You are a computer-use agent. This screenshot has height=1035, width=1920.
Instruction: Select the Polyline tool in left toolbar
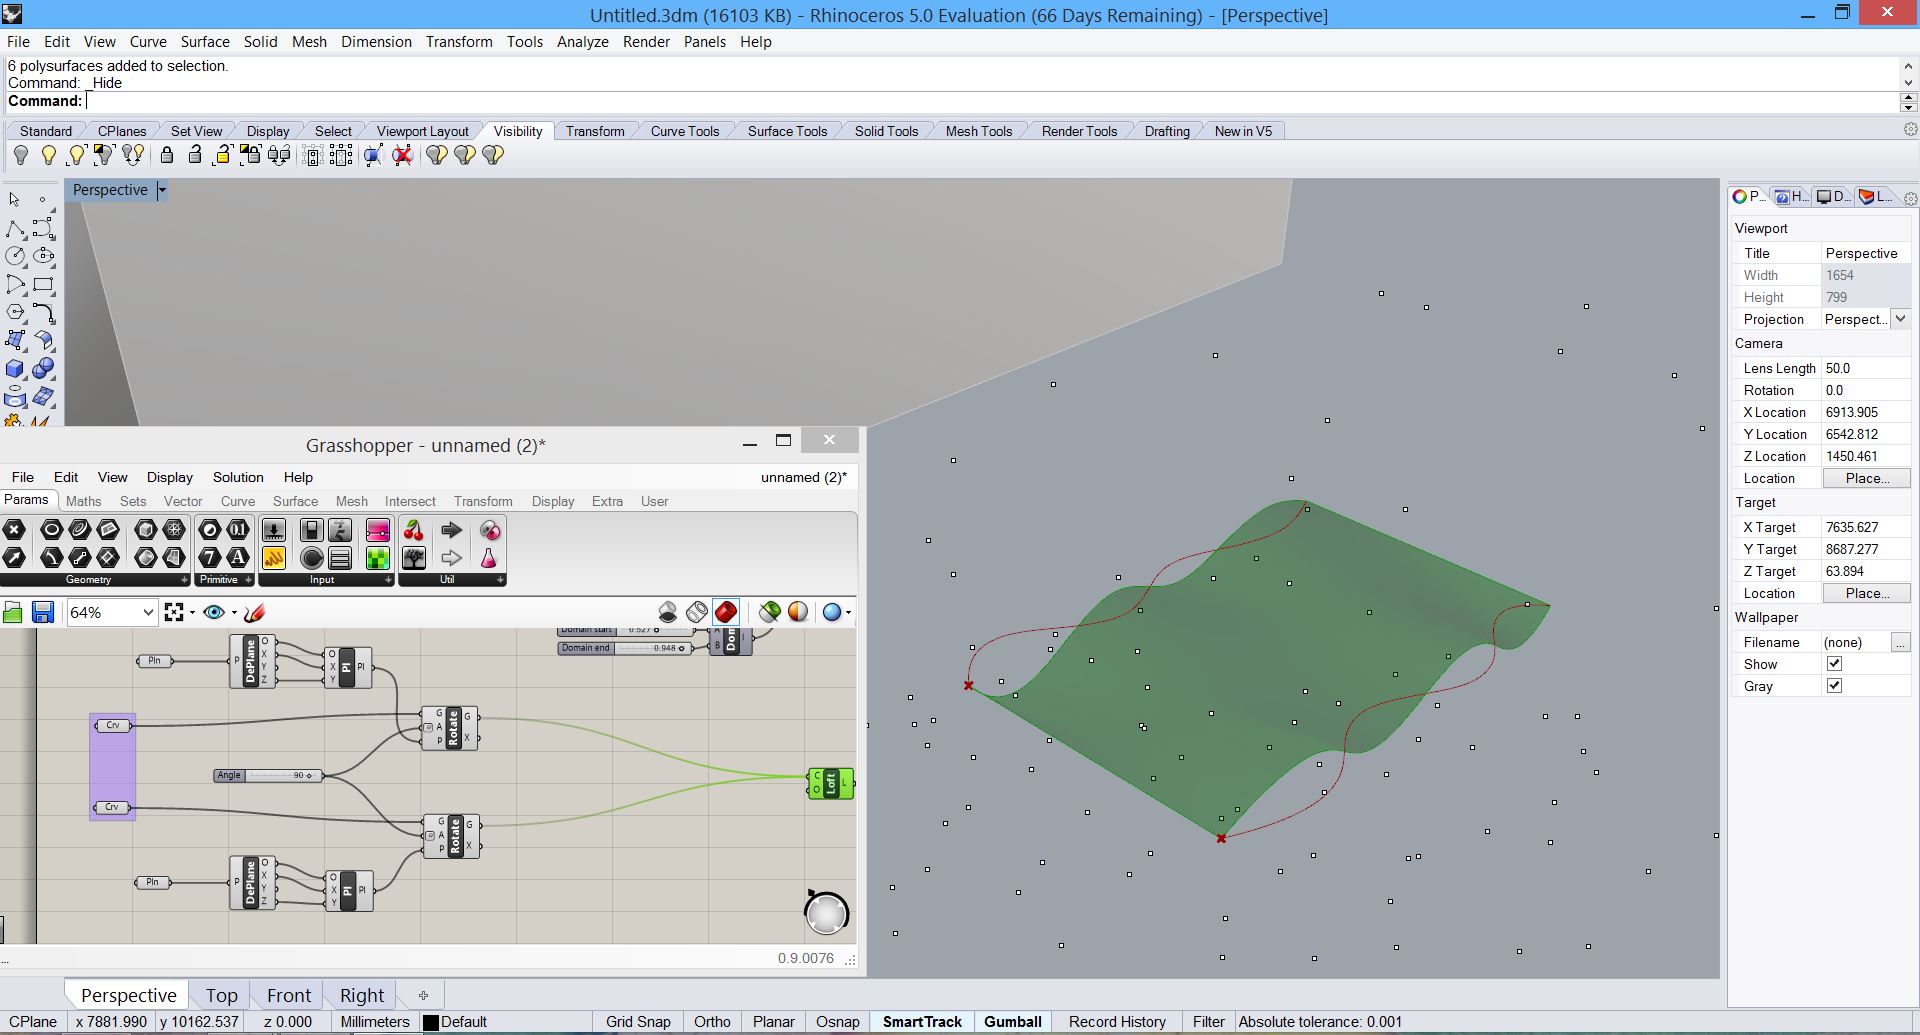click(x=15, y=228)
